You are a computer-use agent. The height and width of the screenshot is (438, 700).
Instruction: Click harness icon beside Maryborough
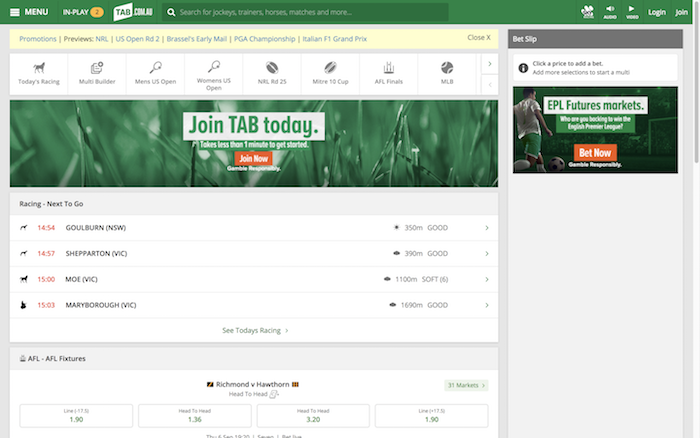click(24, 305)
